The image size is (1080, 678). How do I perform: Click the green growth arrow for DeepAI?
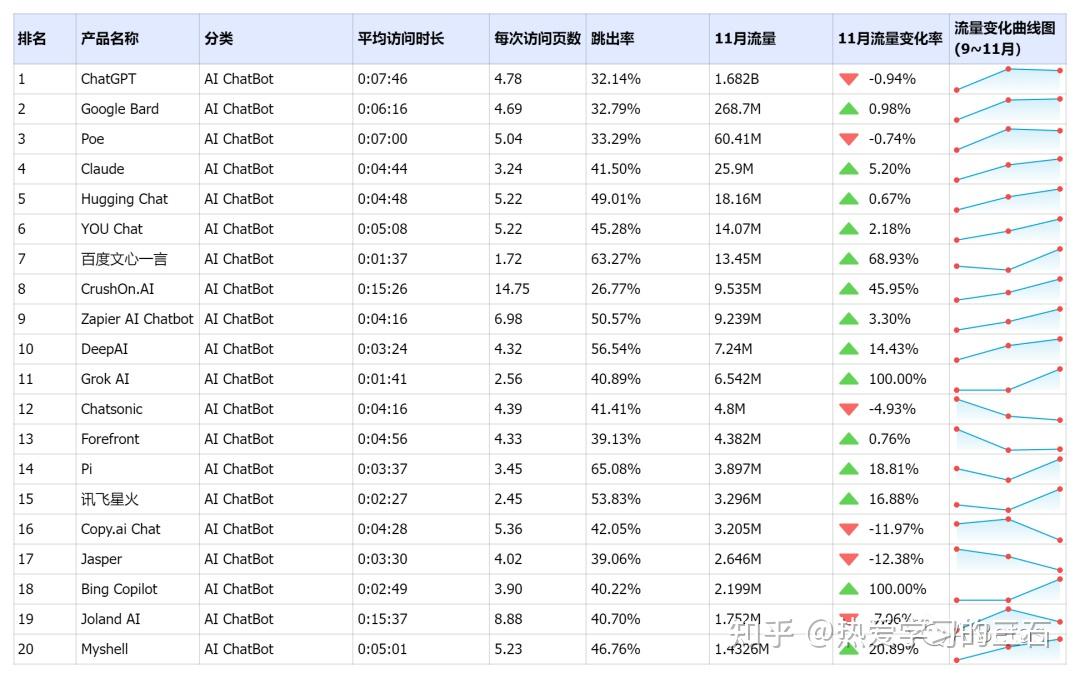click(849, 349)
